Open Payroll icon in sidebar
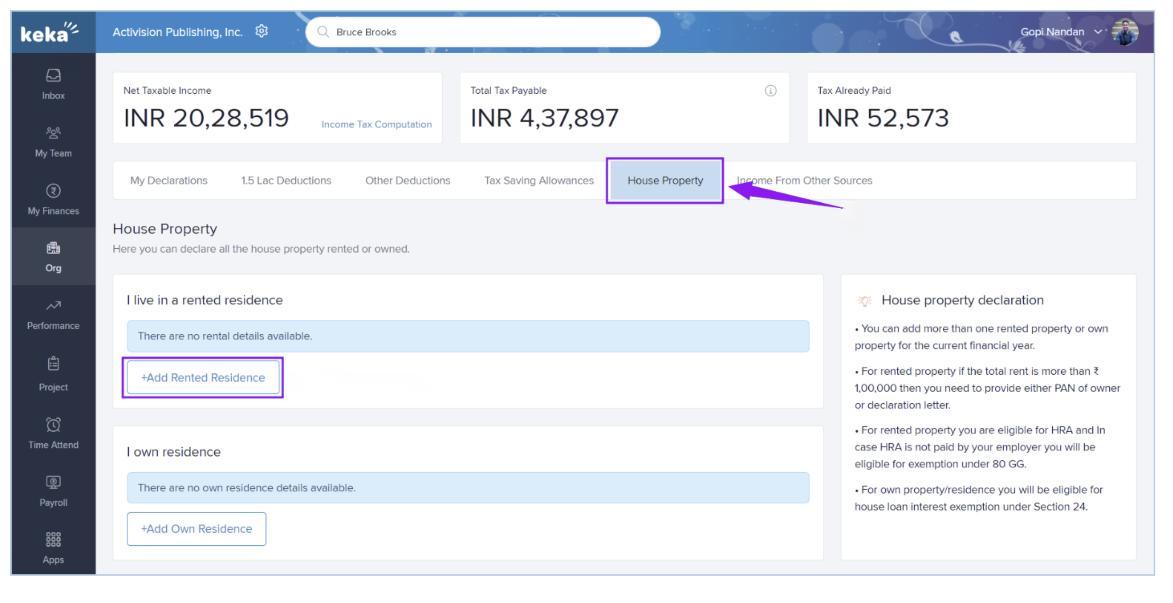Screen dimensions: 1173x603 pyautogui.click(x=53, y=483)
